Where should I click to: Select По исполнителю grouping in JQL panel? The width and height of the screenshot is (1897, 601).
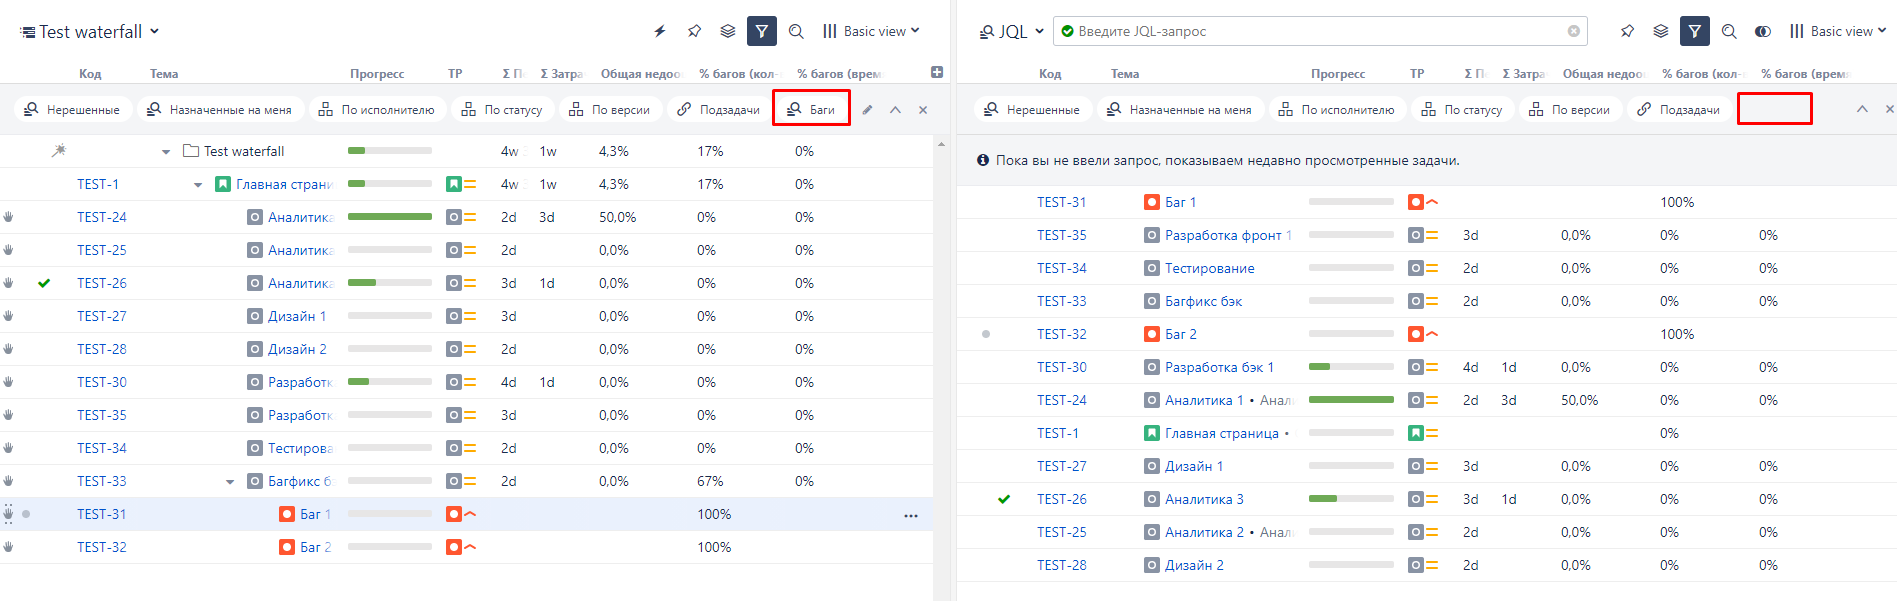click(1337, 110)
